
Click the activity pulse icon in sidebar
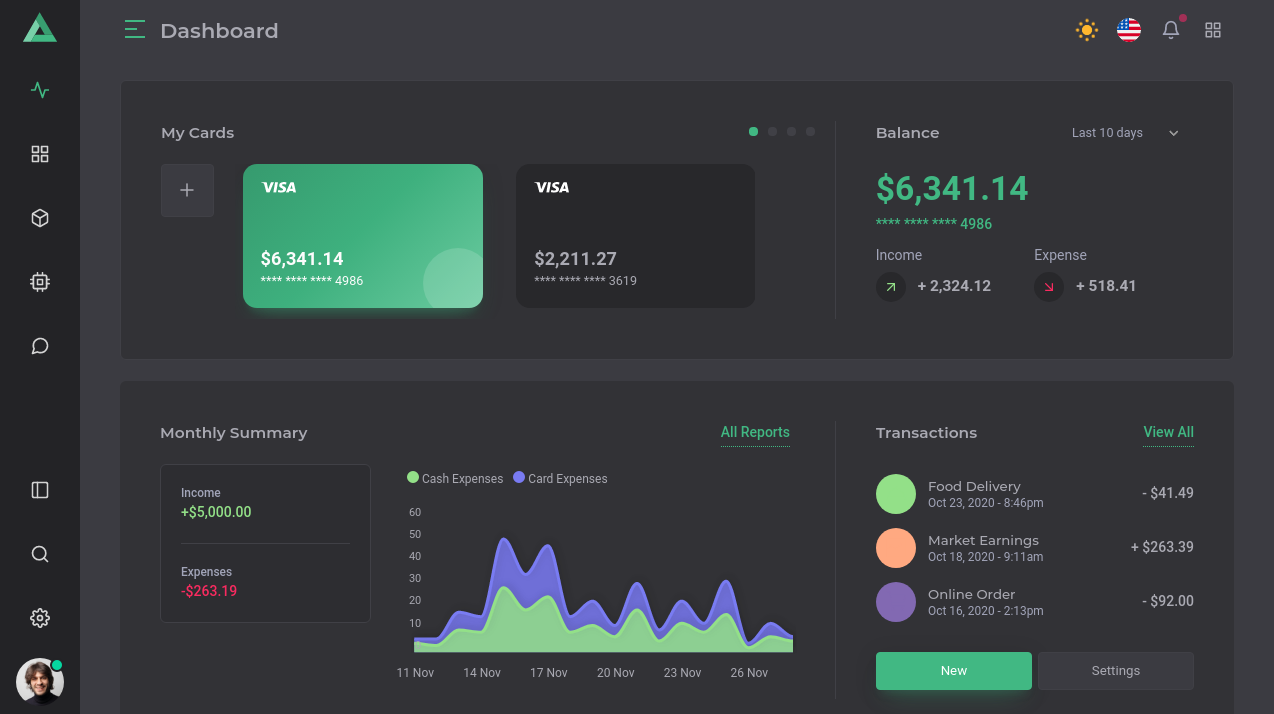pos(40,90)
